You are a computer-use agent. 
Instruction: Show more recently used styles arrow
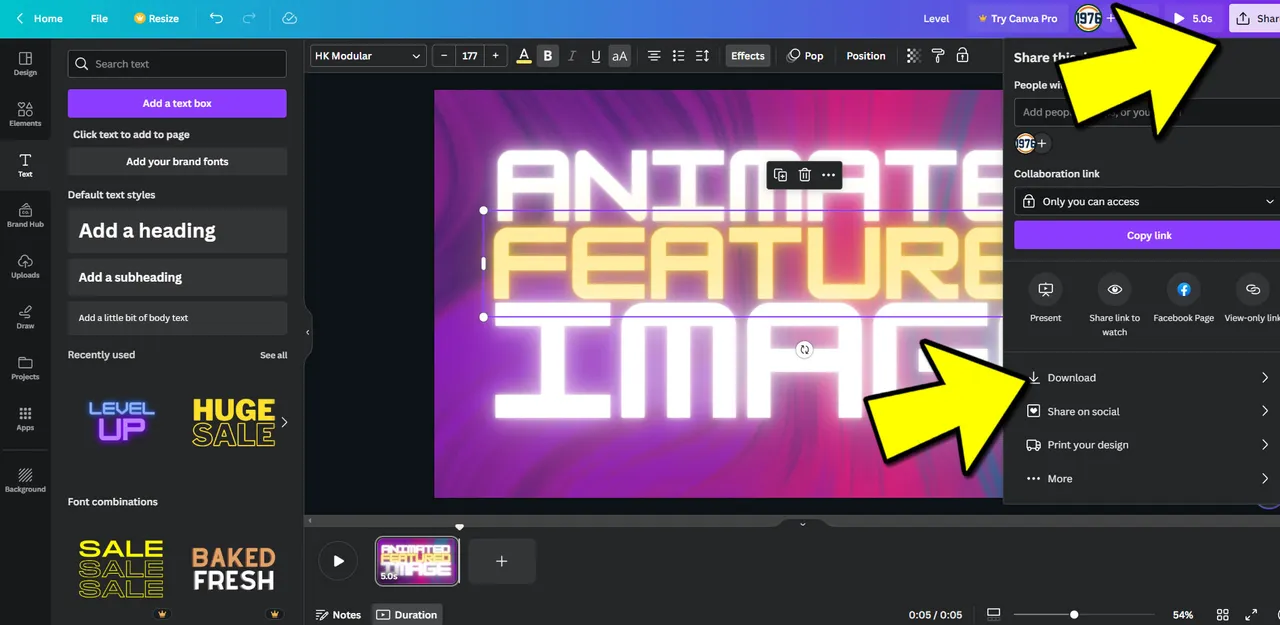tap(284, 422)
